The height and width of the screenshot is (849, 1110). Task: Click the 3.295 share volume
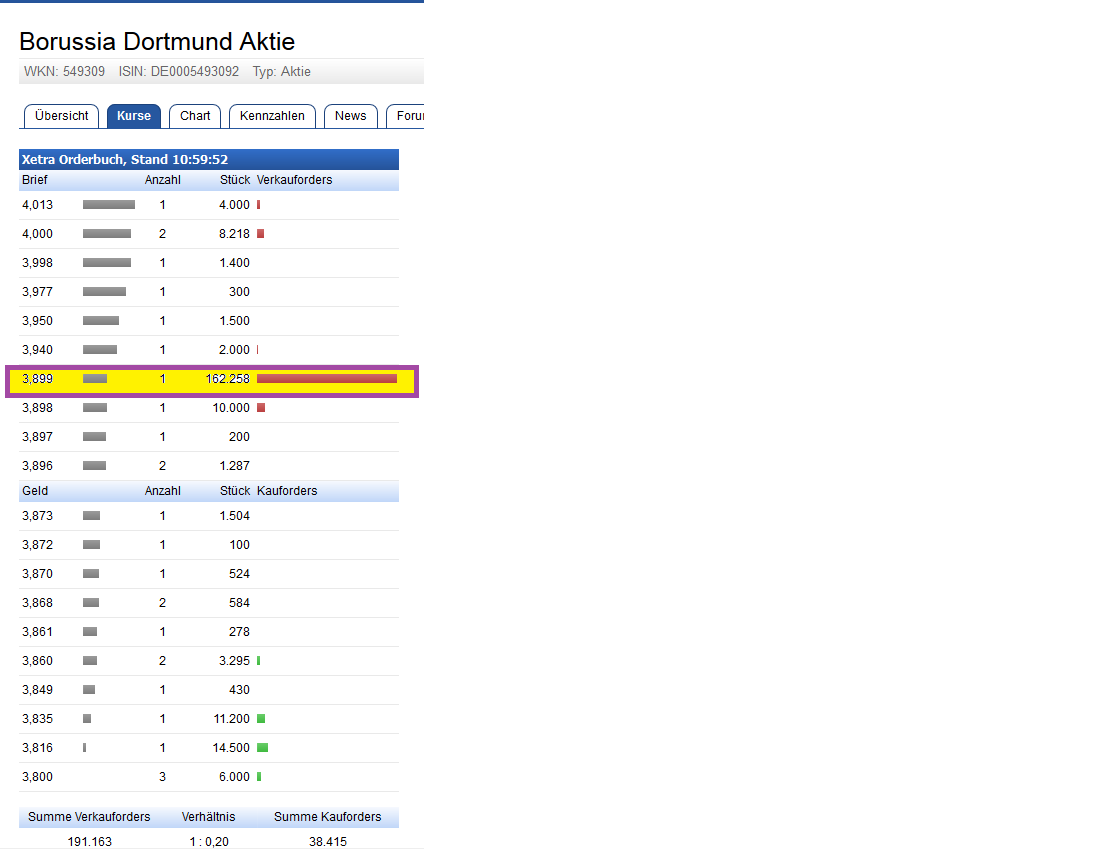[x=234, y=661]
